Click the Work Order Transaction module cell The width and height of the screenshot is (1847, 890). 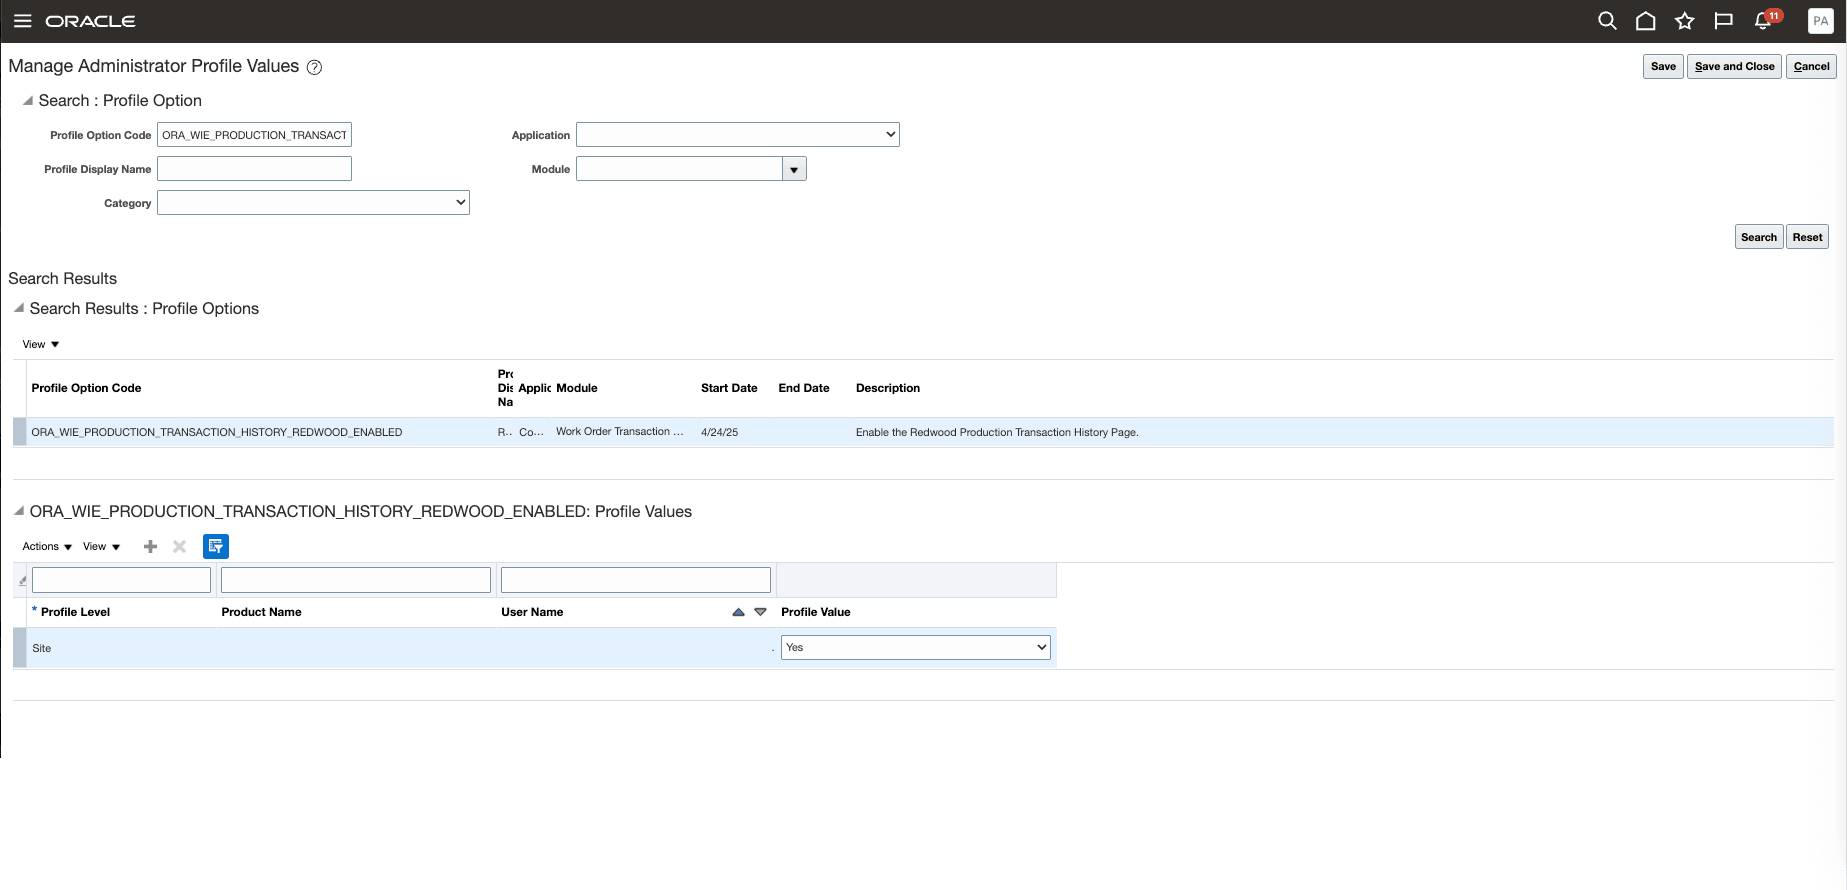(620, 432)
